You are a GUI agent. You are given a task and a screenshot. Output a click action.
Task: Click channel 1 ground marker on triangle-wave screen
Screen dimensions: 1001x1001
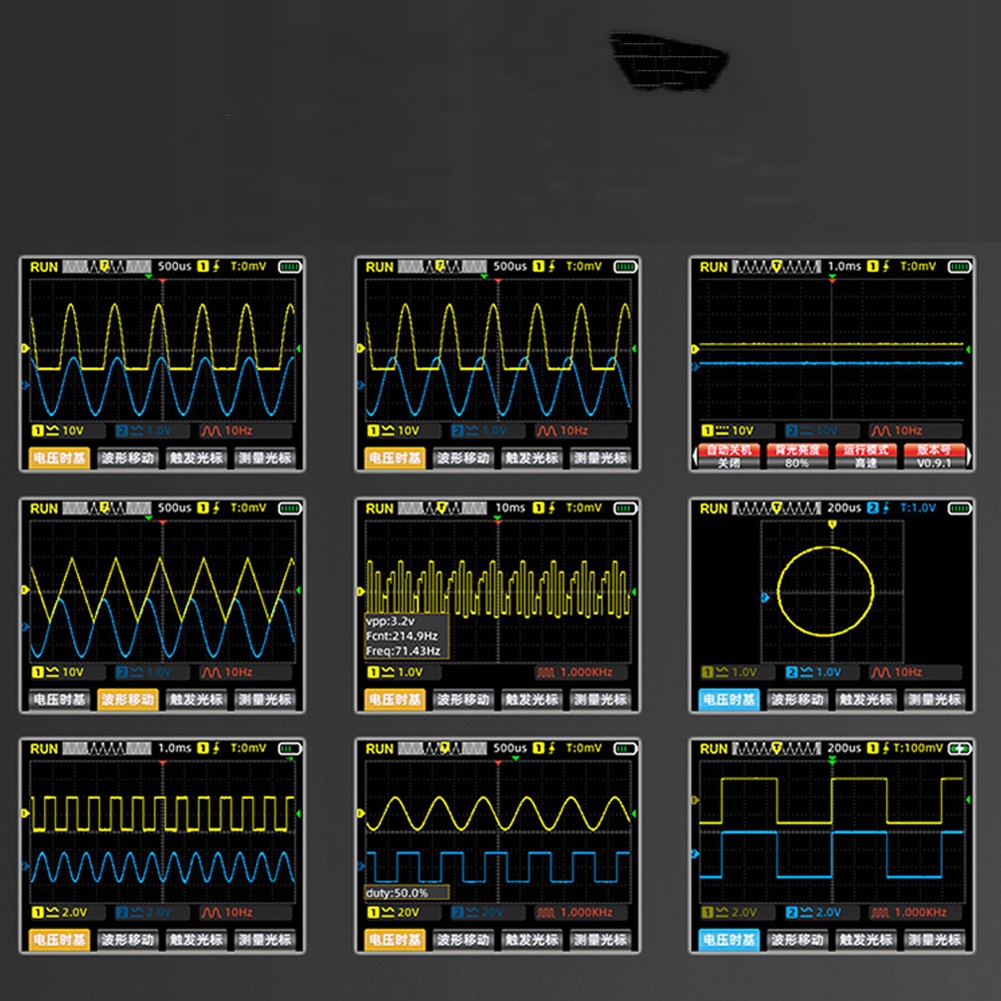[x=26, y=590]
